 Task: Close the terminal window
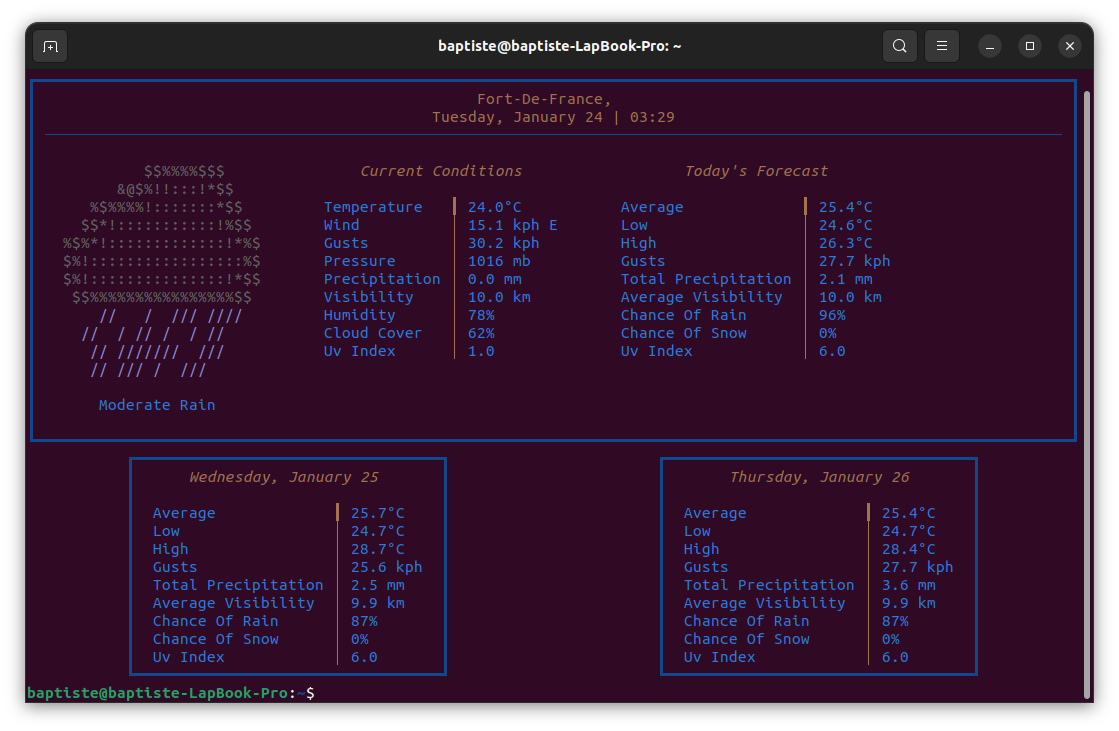click(1069, 46)
